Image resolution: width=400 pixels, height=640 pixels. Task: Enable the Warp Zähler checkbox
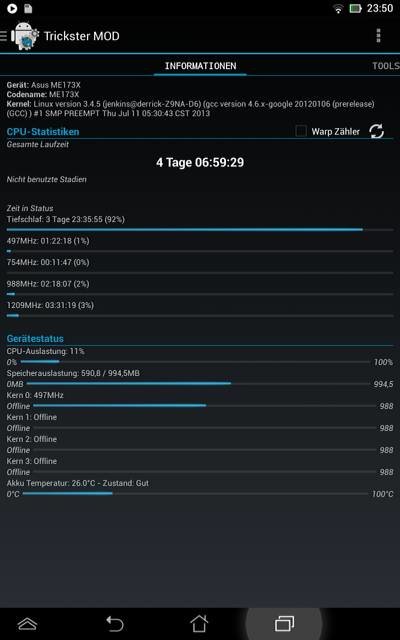[x=301, y=131]
